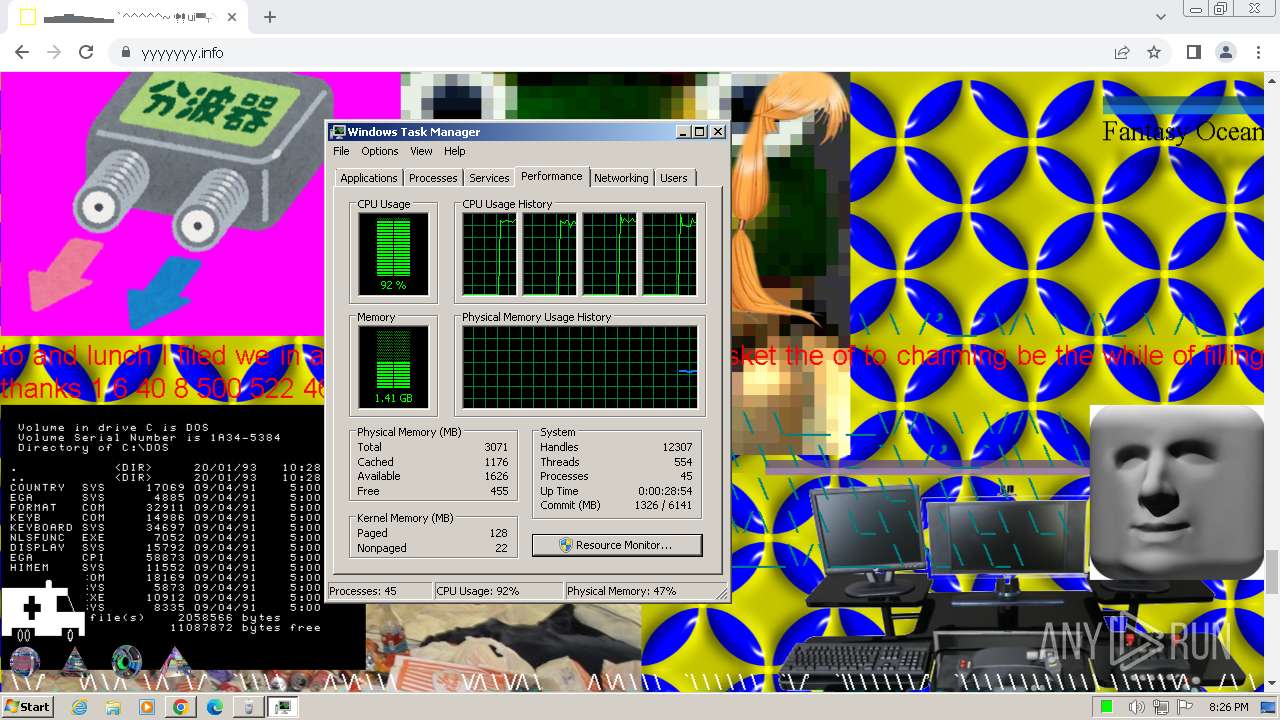Screen dimensions: 1280x720
Task: Click Commit (MB) value 1326 / 6141
Action: 663,505
